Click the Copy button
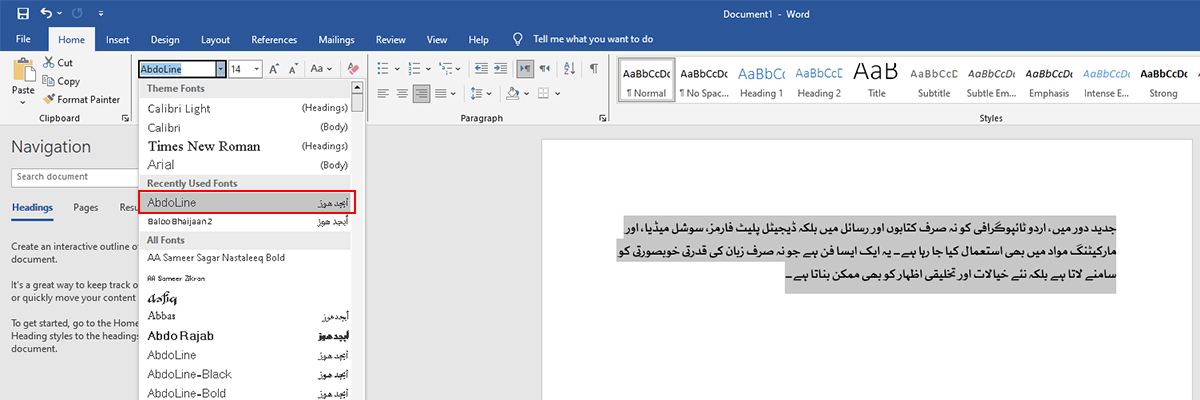Image resolution: width=1200 pixels, height=400 pixels. tap(61, 81)
